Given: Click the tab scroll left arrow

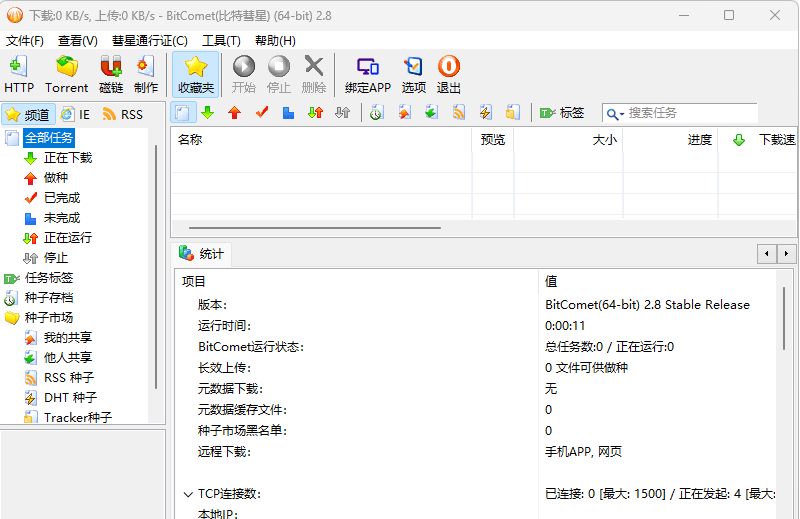Looking at the screenshot, I should click(766, 254).
